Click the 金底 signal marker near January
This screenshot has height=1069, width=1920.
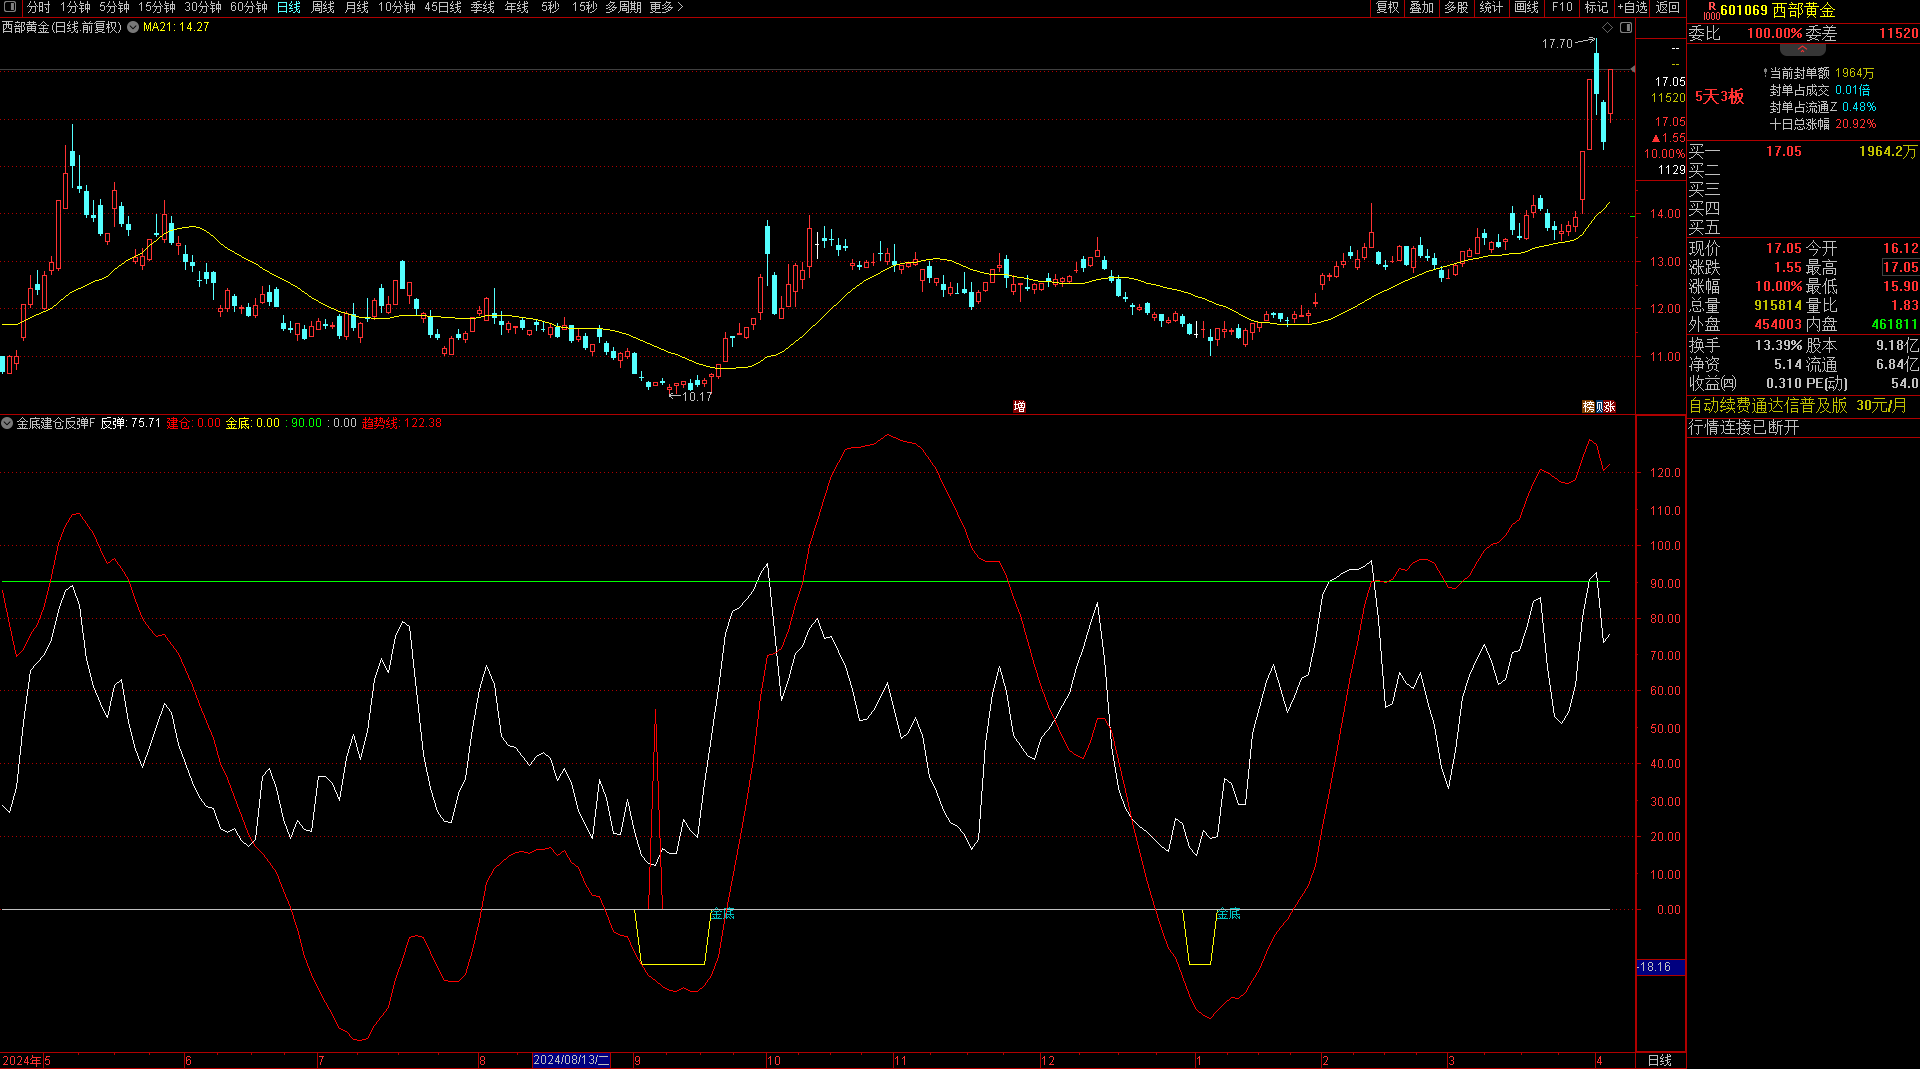1228,914
